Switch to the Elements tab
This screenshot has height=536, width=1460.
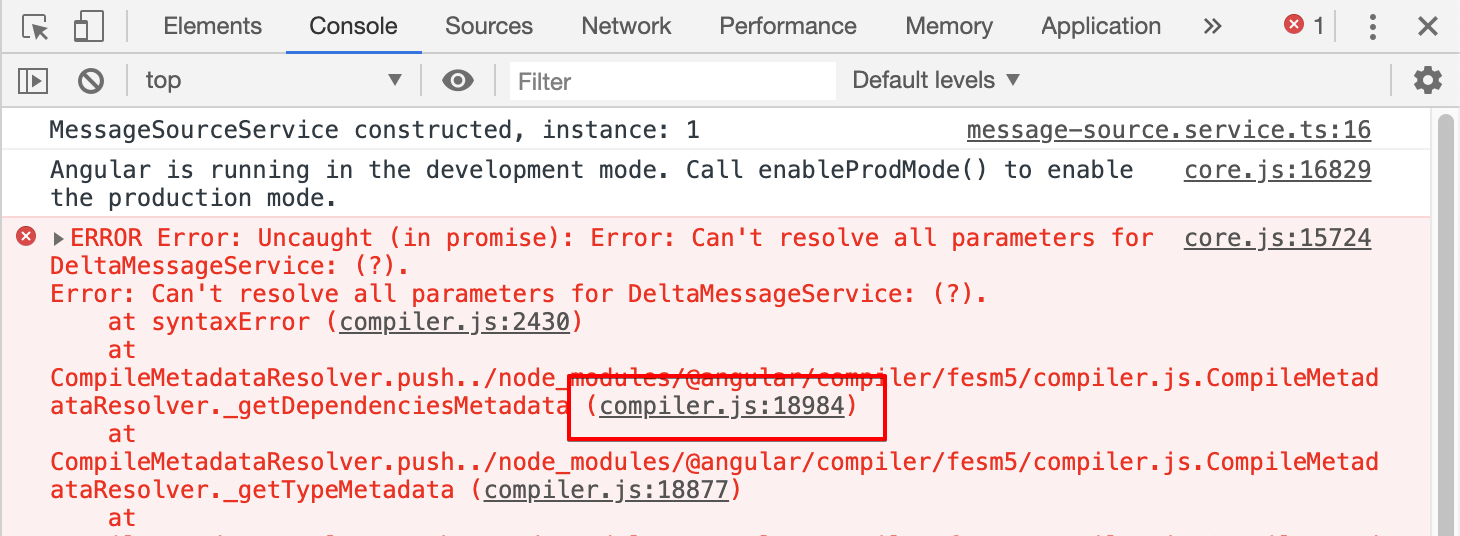(x=212, y=27)
